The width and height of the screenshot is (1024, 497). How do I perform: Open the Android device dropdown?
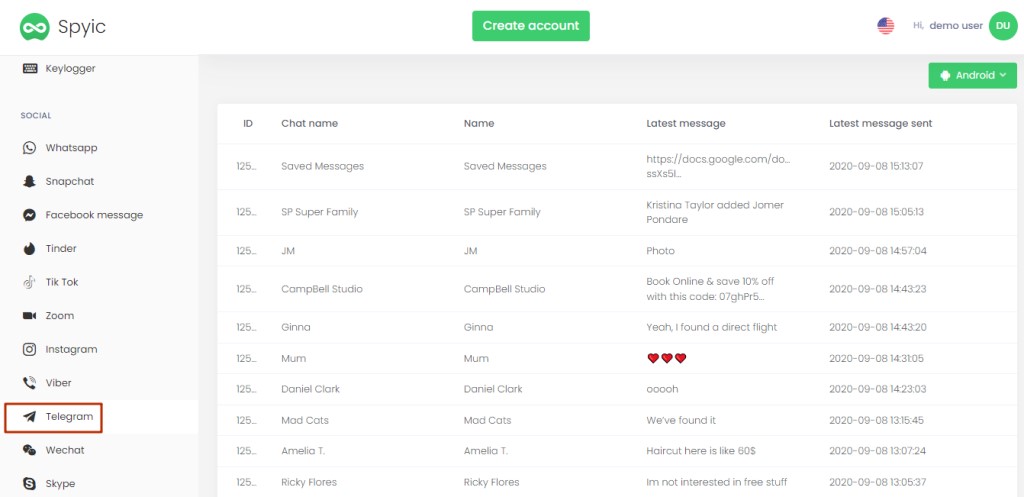972,75
